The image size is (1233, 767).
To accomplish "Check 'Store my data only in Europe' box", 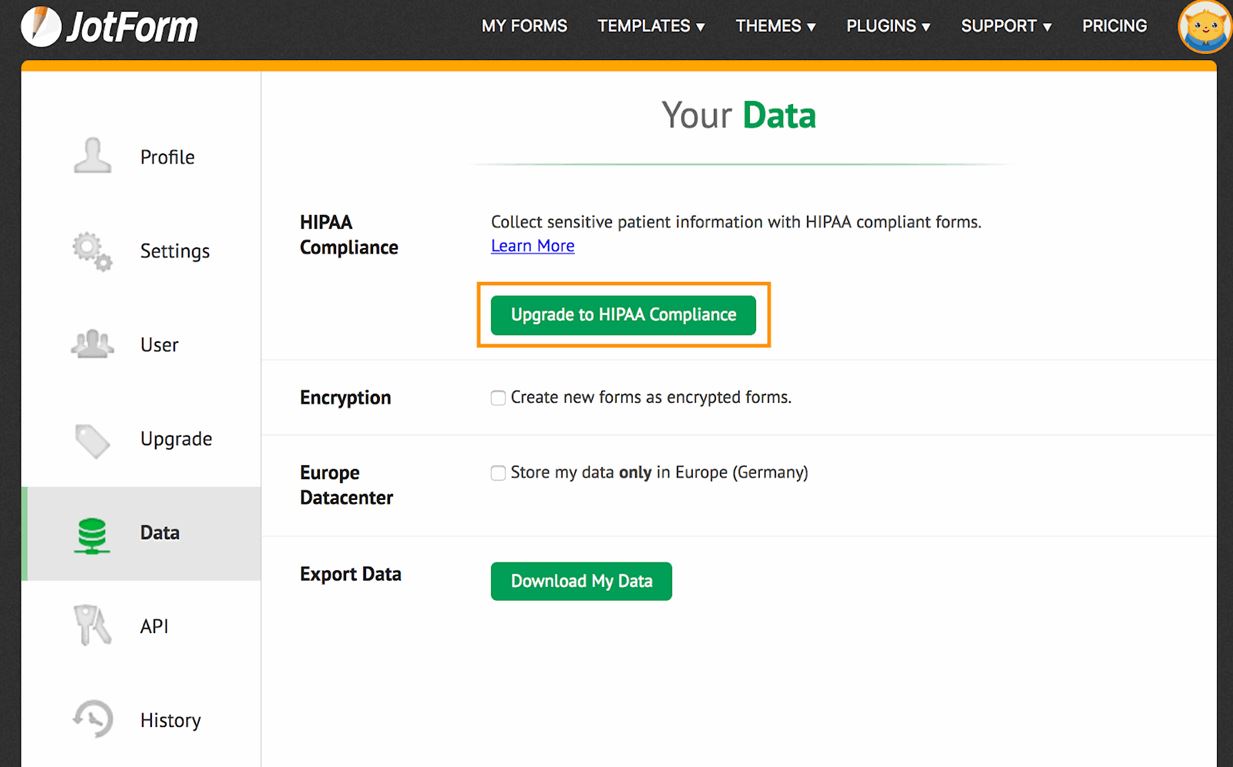I will (x=498, y=473).
